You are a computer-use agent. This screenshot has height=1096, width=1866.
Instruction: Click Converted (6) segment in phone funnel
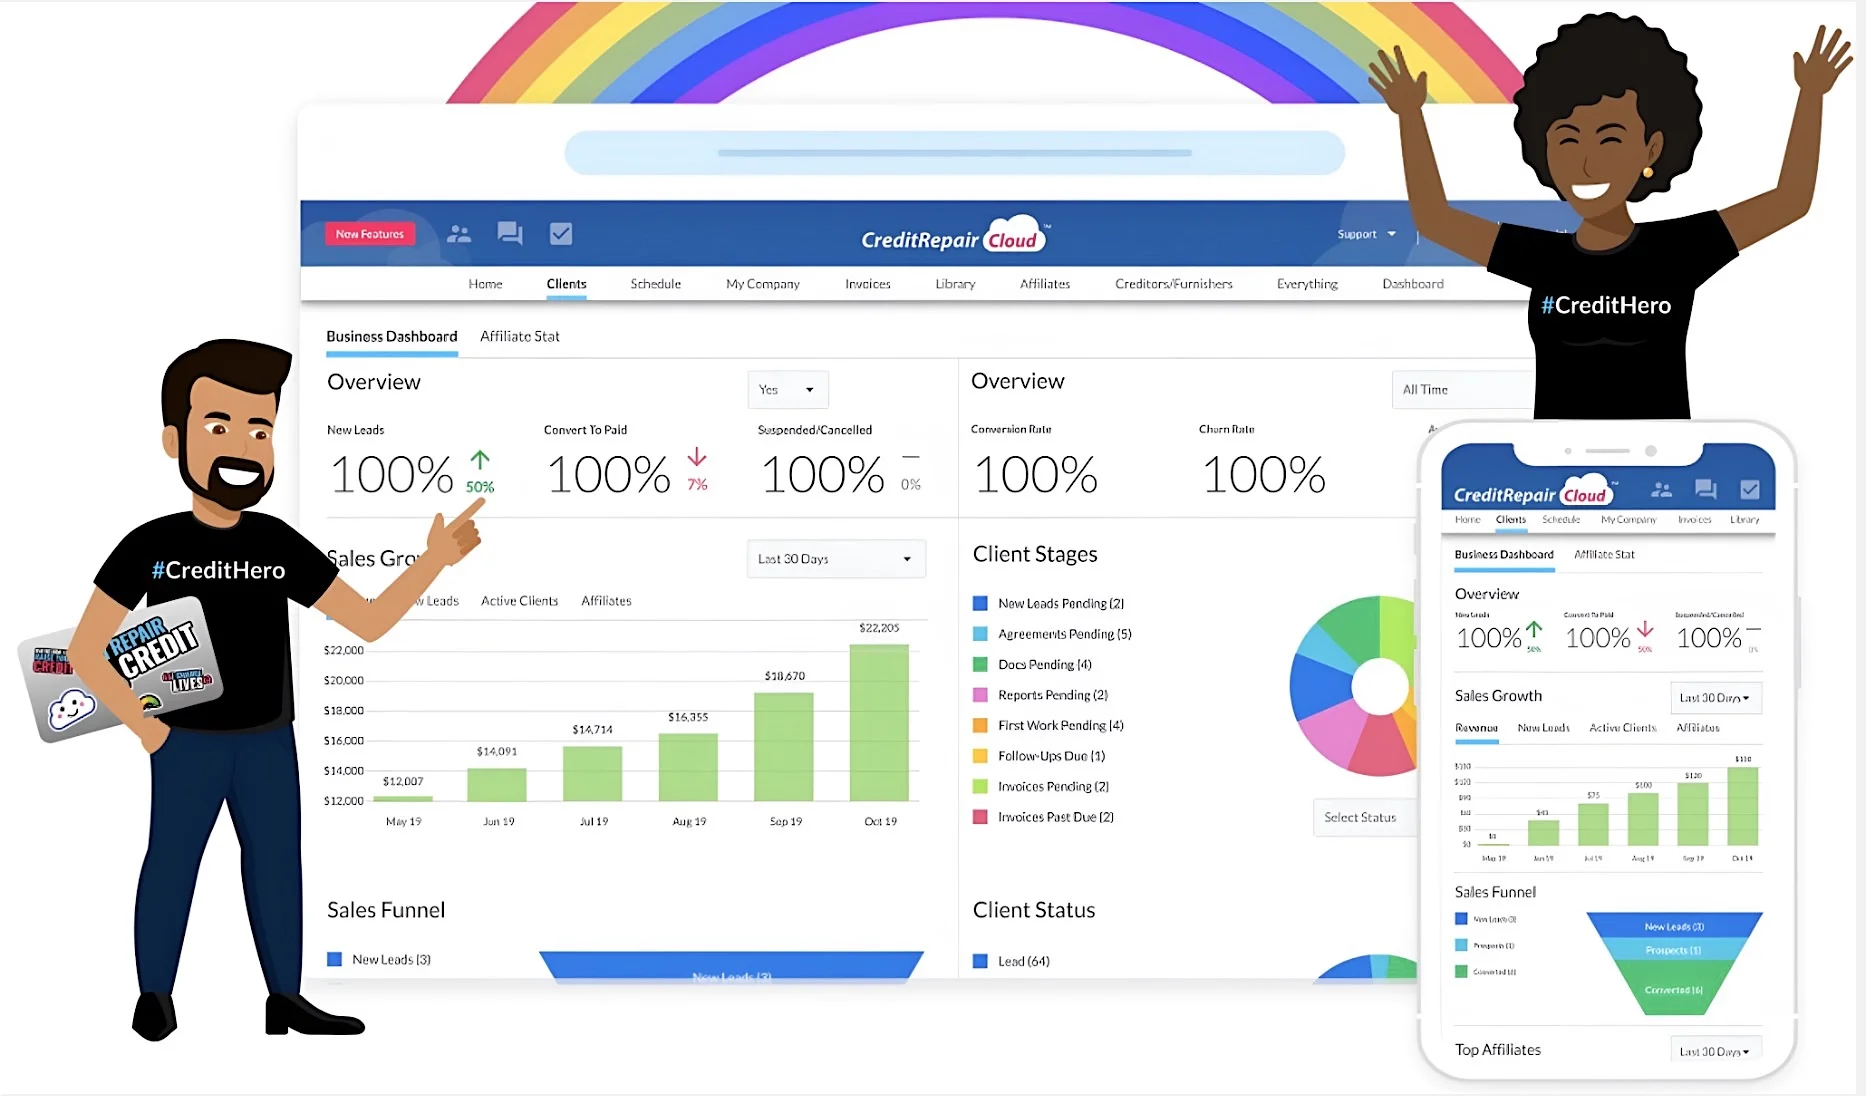[1674, 989]
